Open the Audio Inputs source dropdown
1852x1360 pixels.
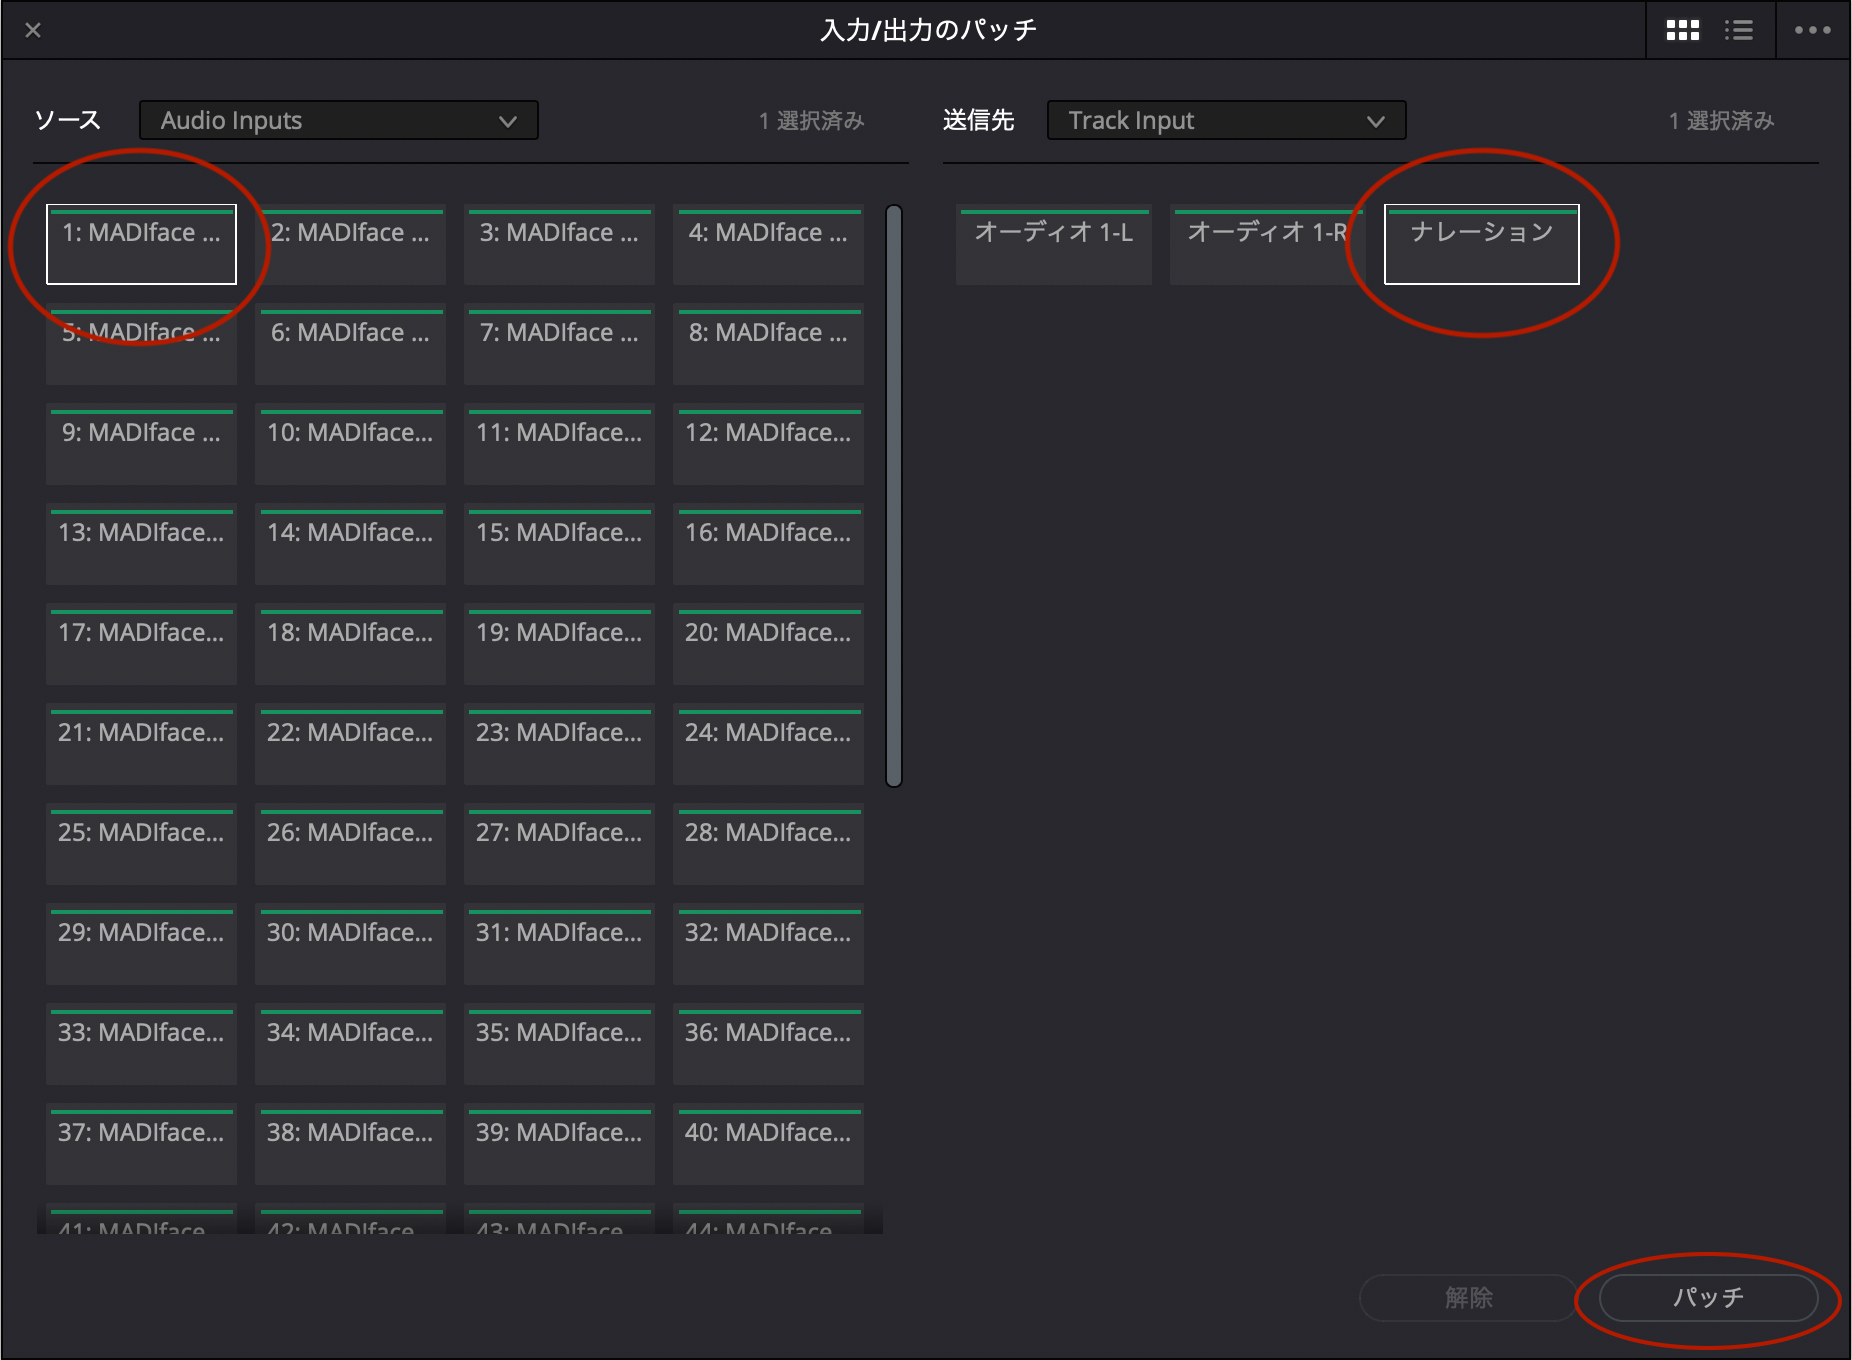point(338,120)
